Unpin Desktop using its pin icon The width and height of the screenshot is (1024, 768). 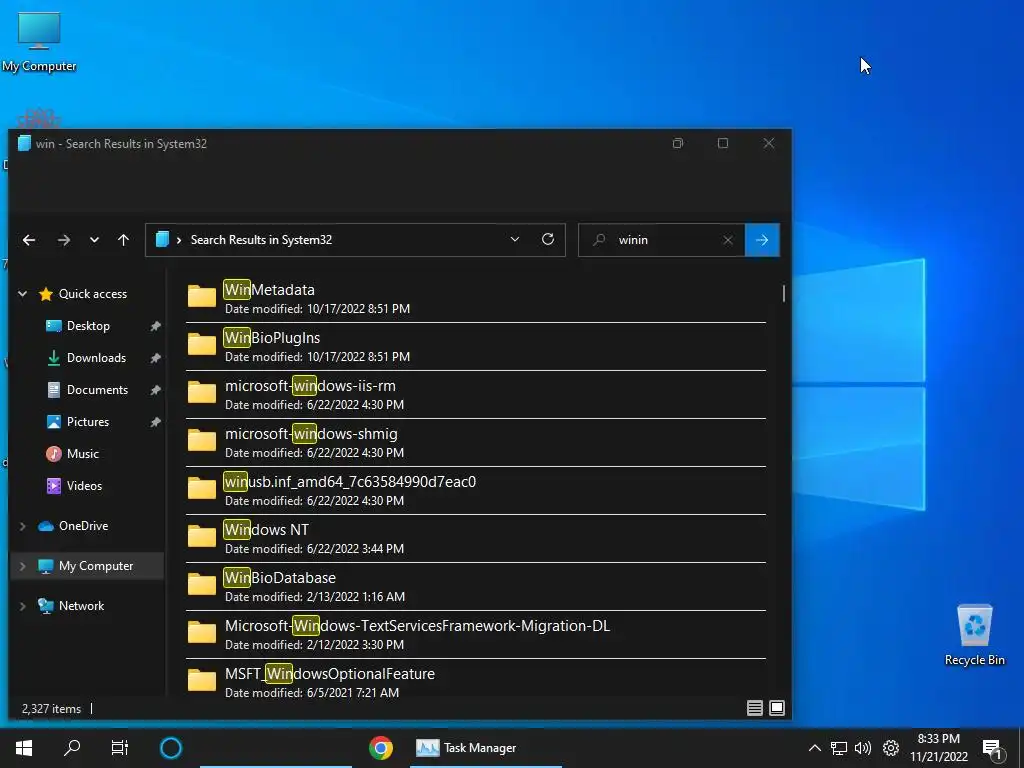(x=155, y=326)
